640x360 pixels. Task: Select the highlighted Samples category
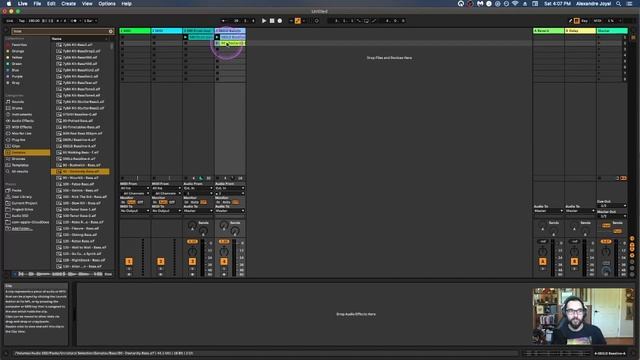27,152
